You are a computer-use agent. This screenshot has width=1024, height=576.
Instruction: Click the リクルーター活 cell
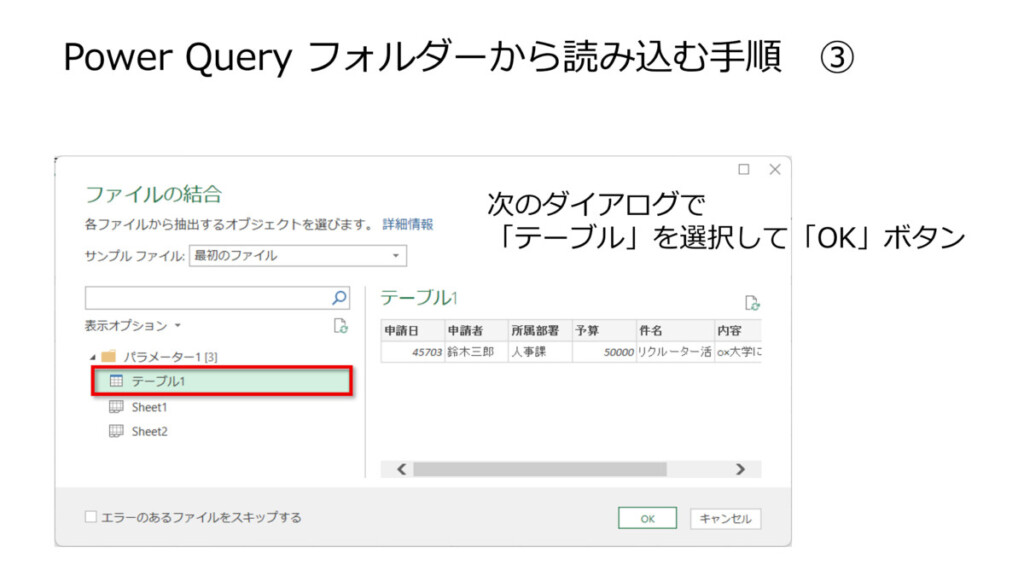(675, 352)
